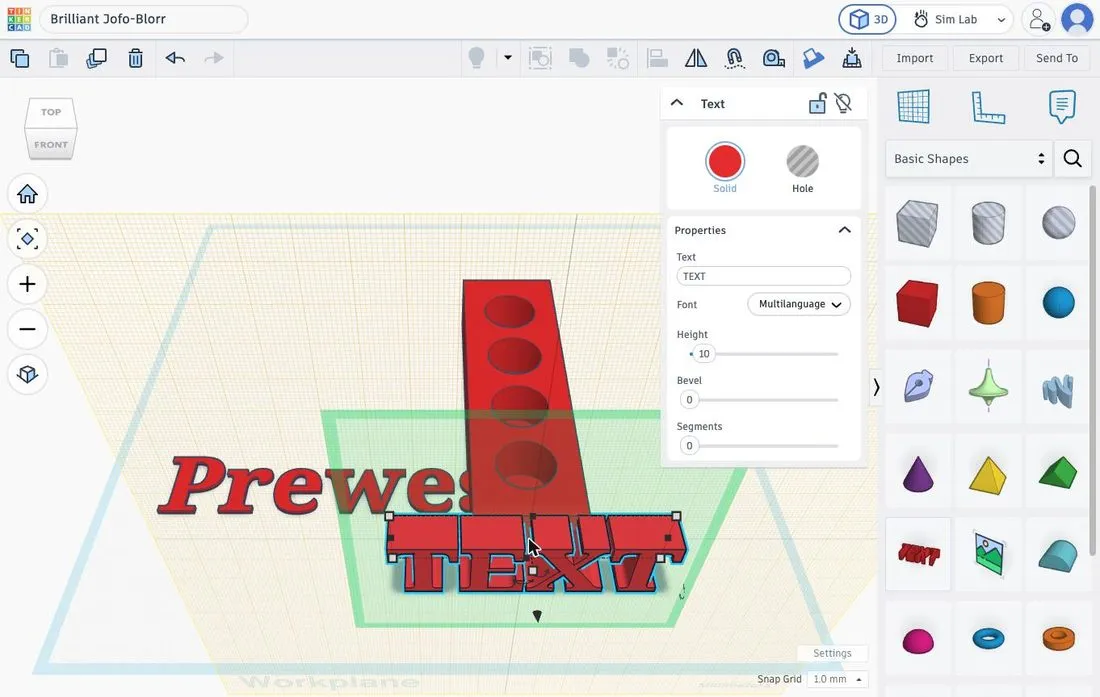Click the Duplicate and repeat icon
This screenshot has width=1100, height=697.
pyautogui.click(x=96, y=58)
